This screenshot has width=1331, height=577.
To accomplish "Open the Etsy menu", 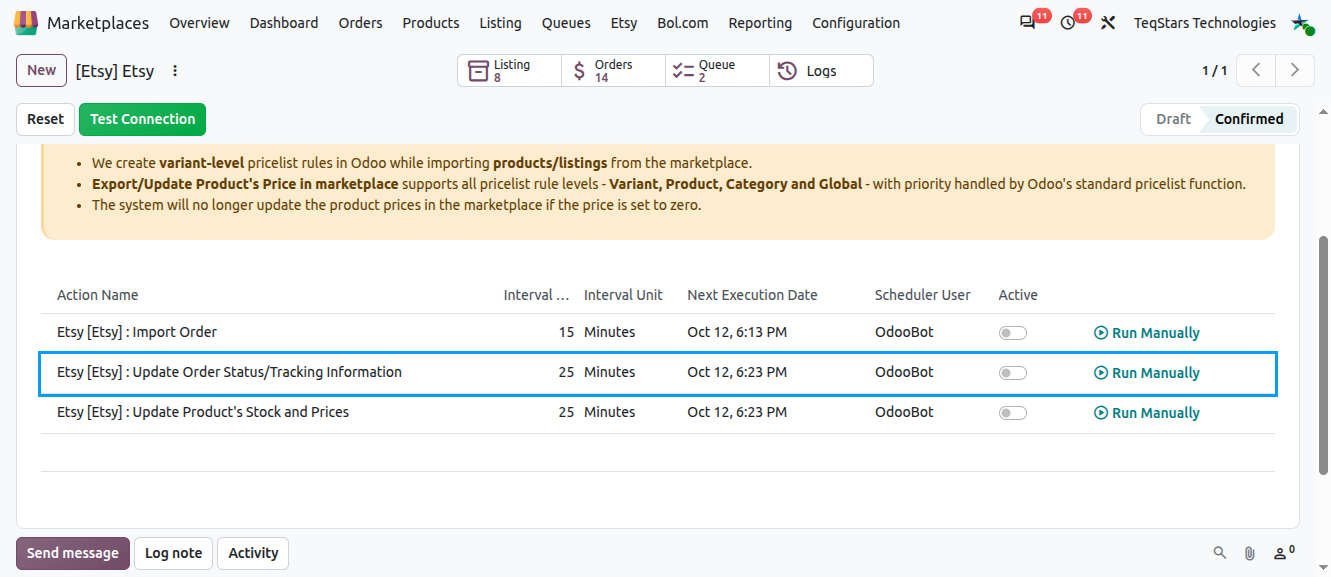I will (624, 23).
